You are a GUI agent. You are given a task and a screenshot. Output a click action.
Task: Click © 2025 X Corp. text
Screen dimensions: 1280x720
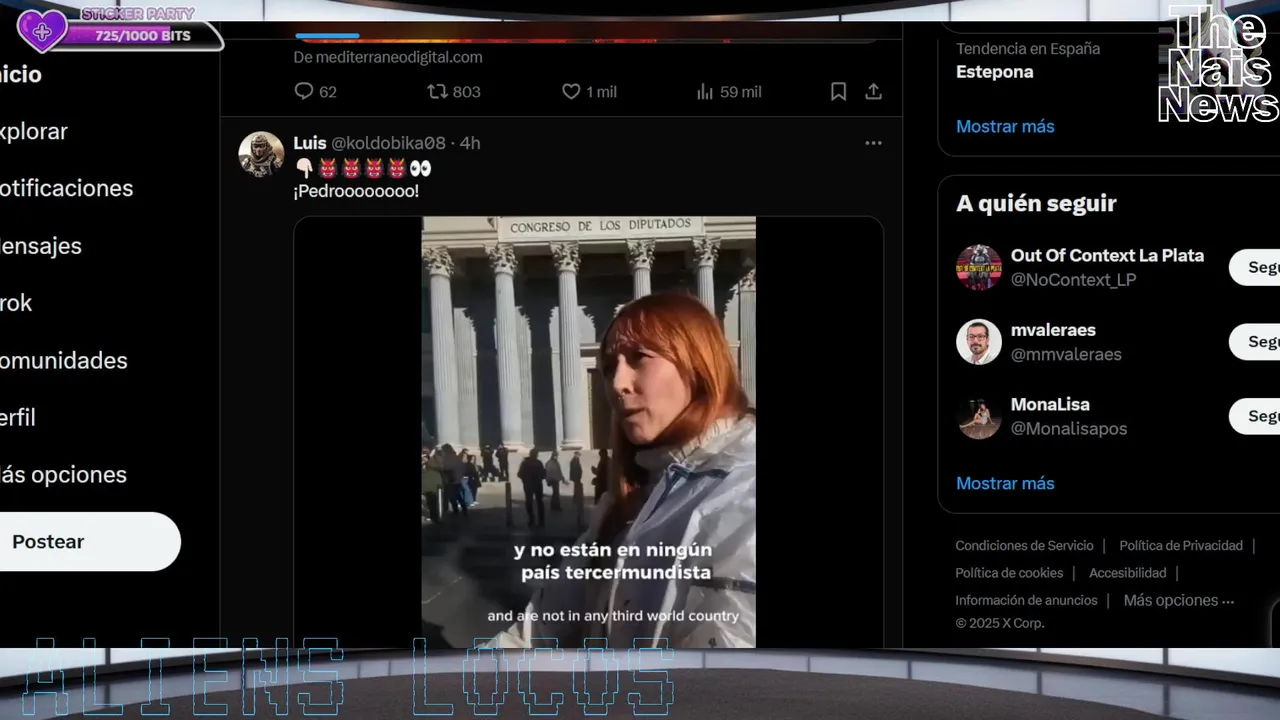tap(1000, 623)
